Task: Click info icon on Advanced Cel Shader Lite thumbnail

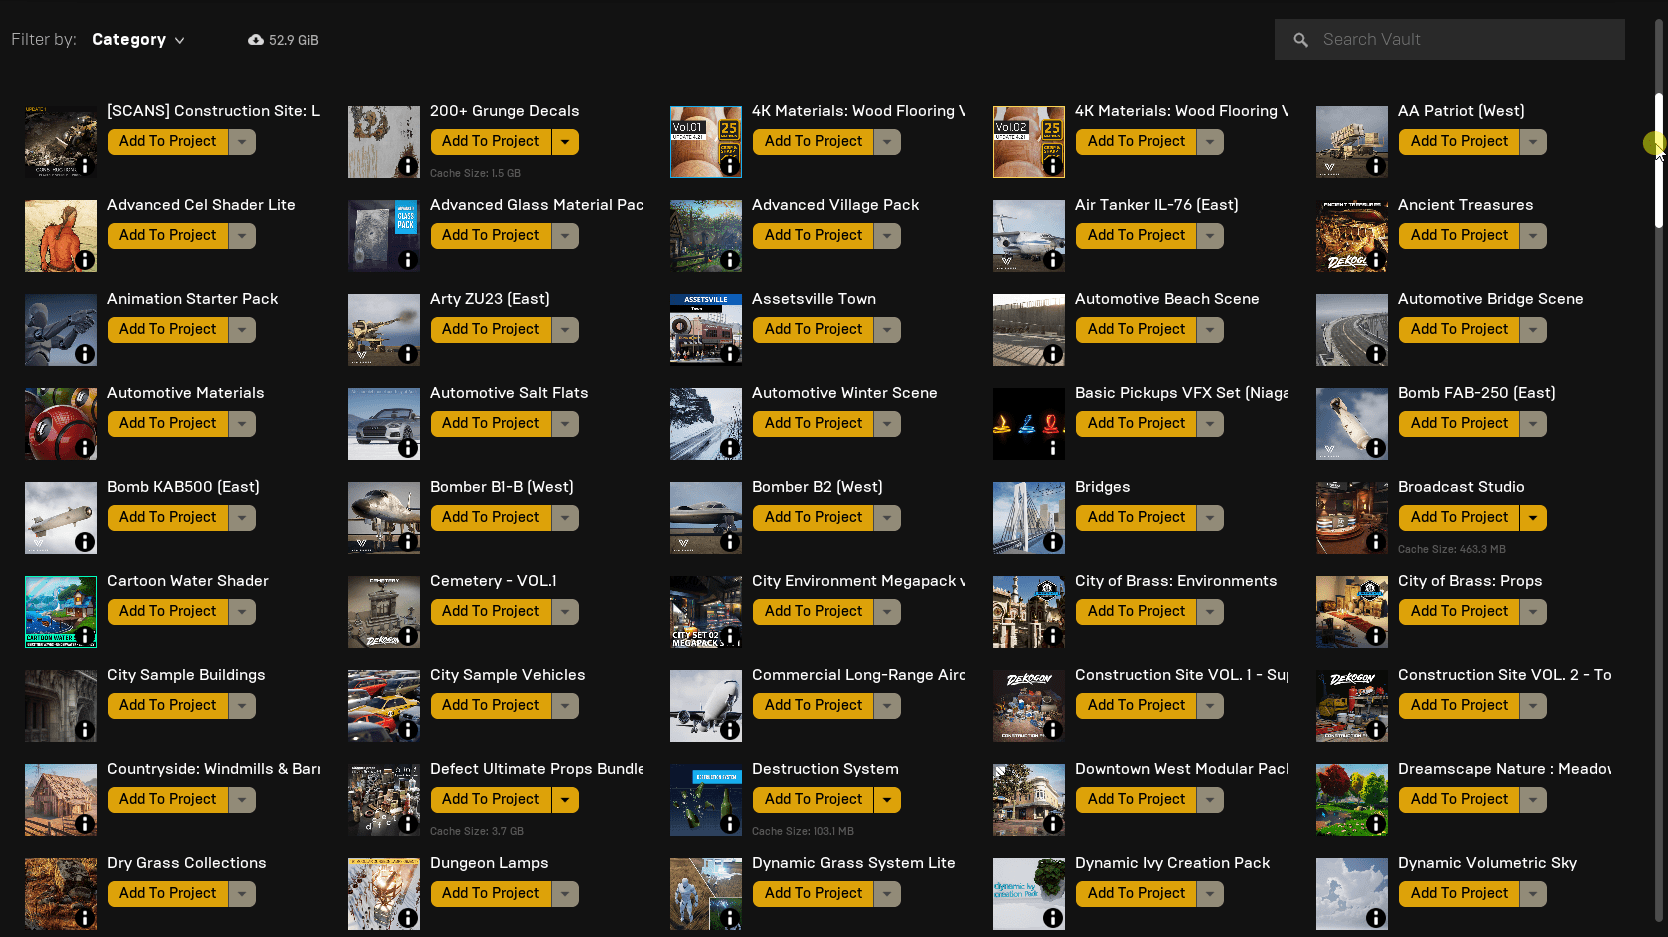Action: click(85, 260)
